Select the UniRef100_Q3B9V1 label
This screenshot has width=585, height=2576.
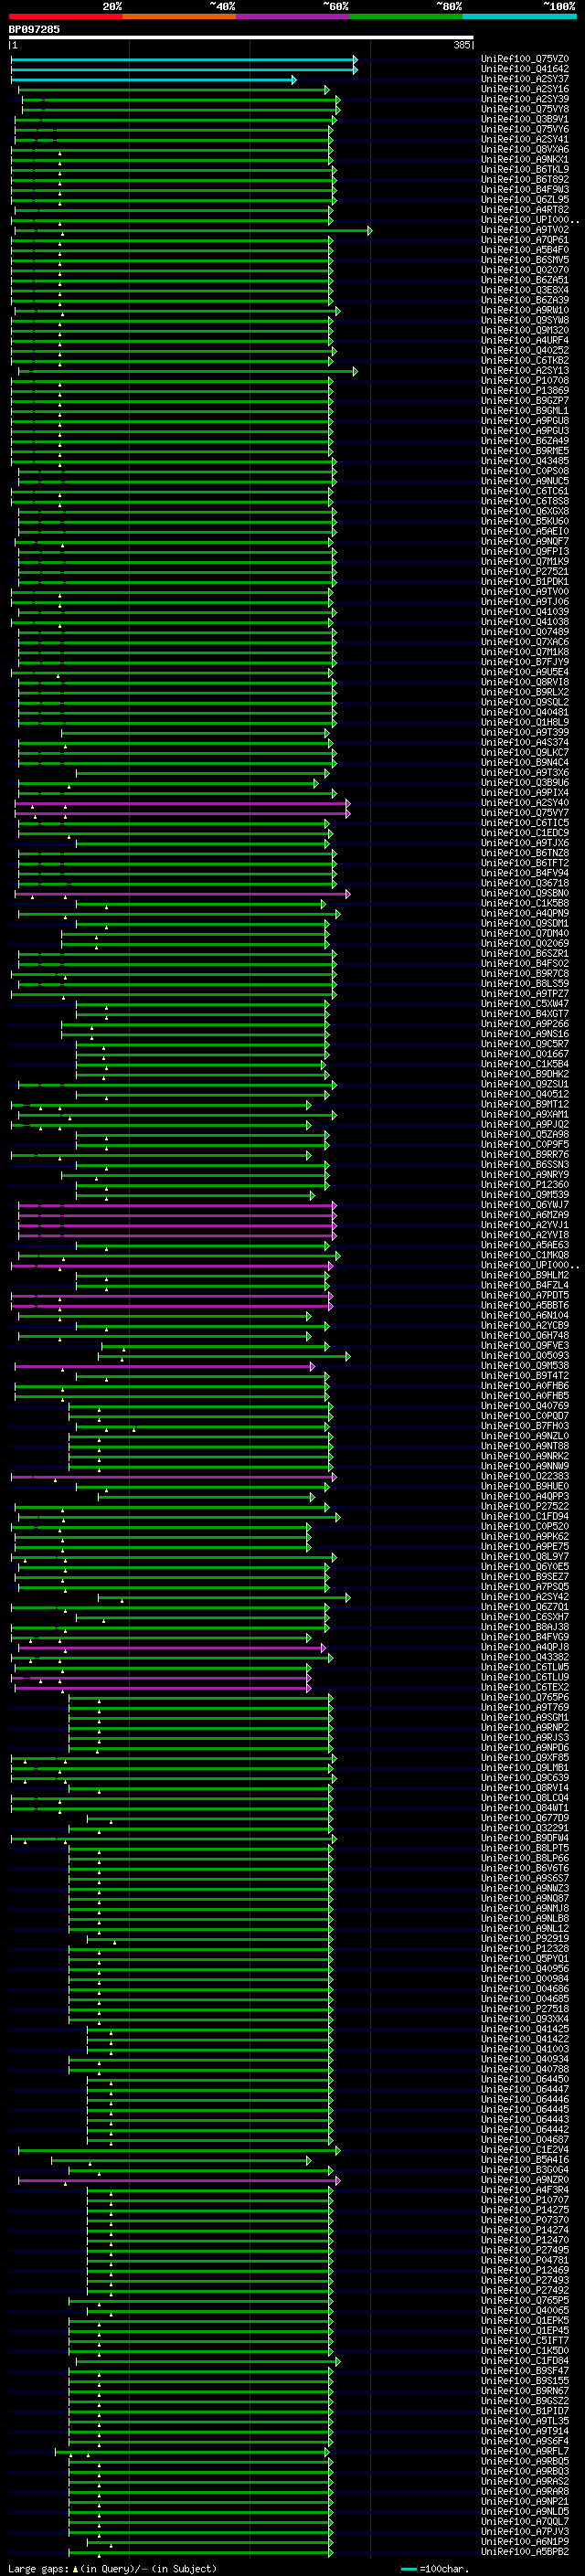(x=525, y=119)
